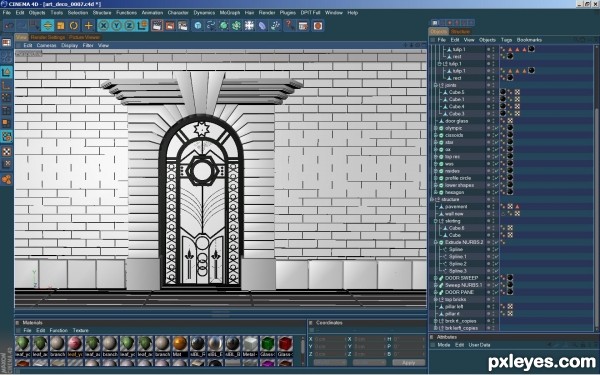600x375 pixels.
Task: Toggle the Z axis lock icon
Action: (129, 26)
